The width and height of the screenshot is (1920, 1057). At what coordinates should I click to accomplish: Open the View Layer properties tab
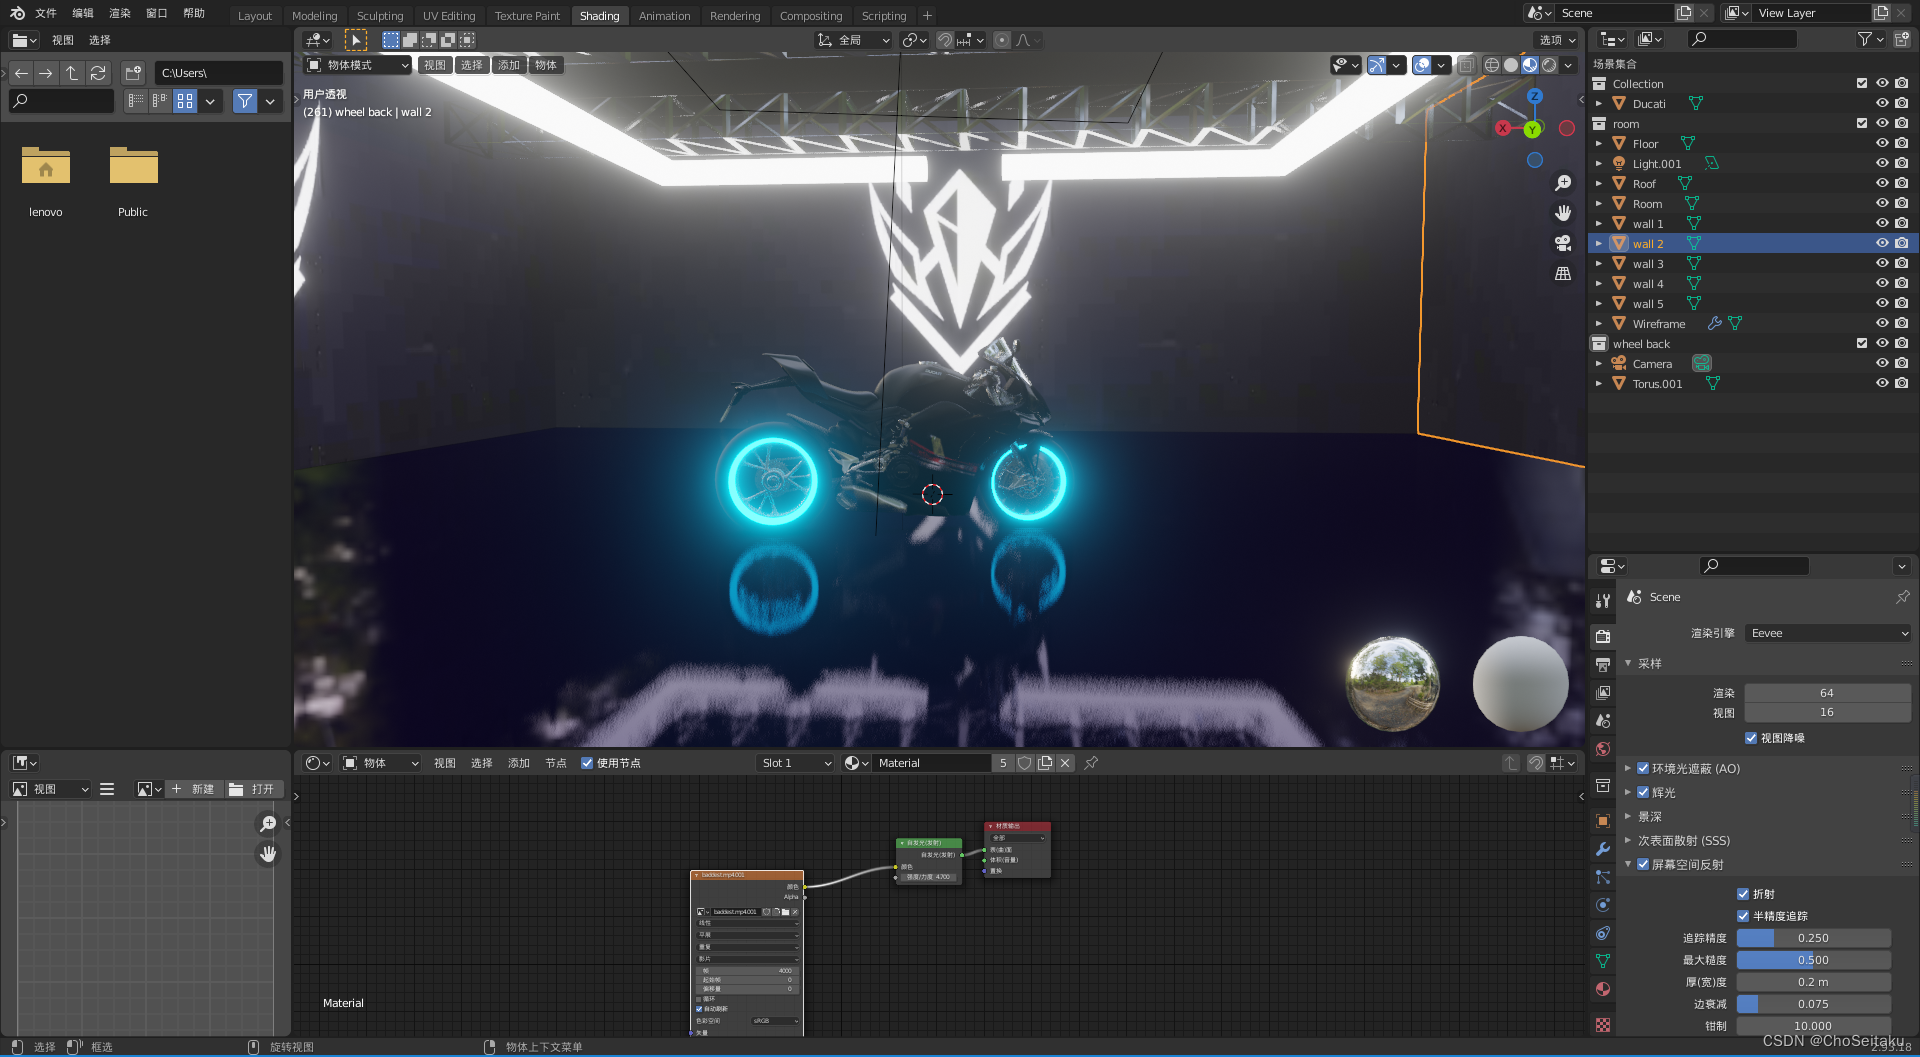(x=1603, y=693)
